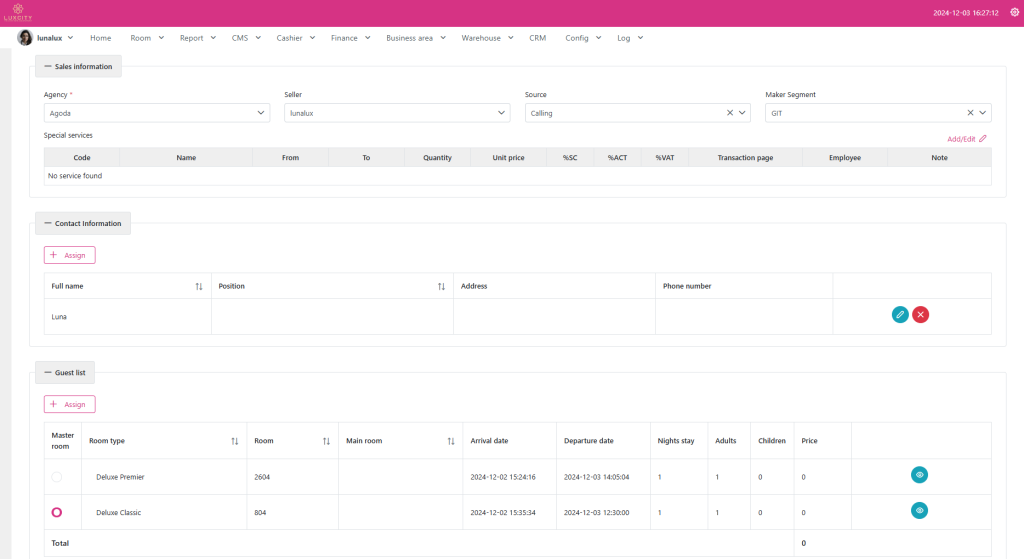Viewport: 1024px width, 559px height.
Task: Sort guest list by Room type column
Action: pos(234,441)
